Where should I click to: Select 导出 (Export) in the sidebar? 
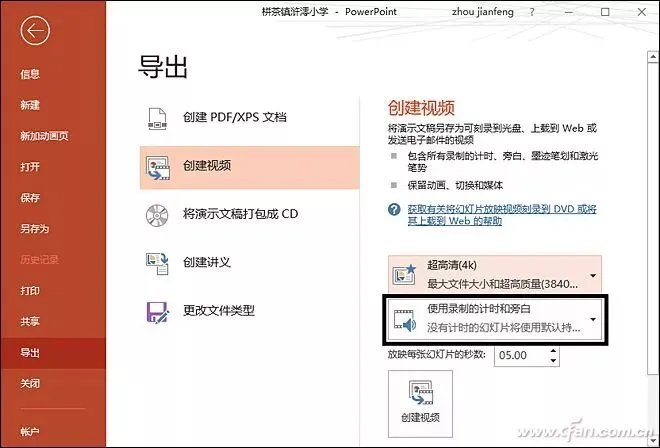tap(53, 353)
